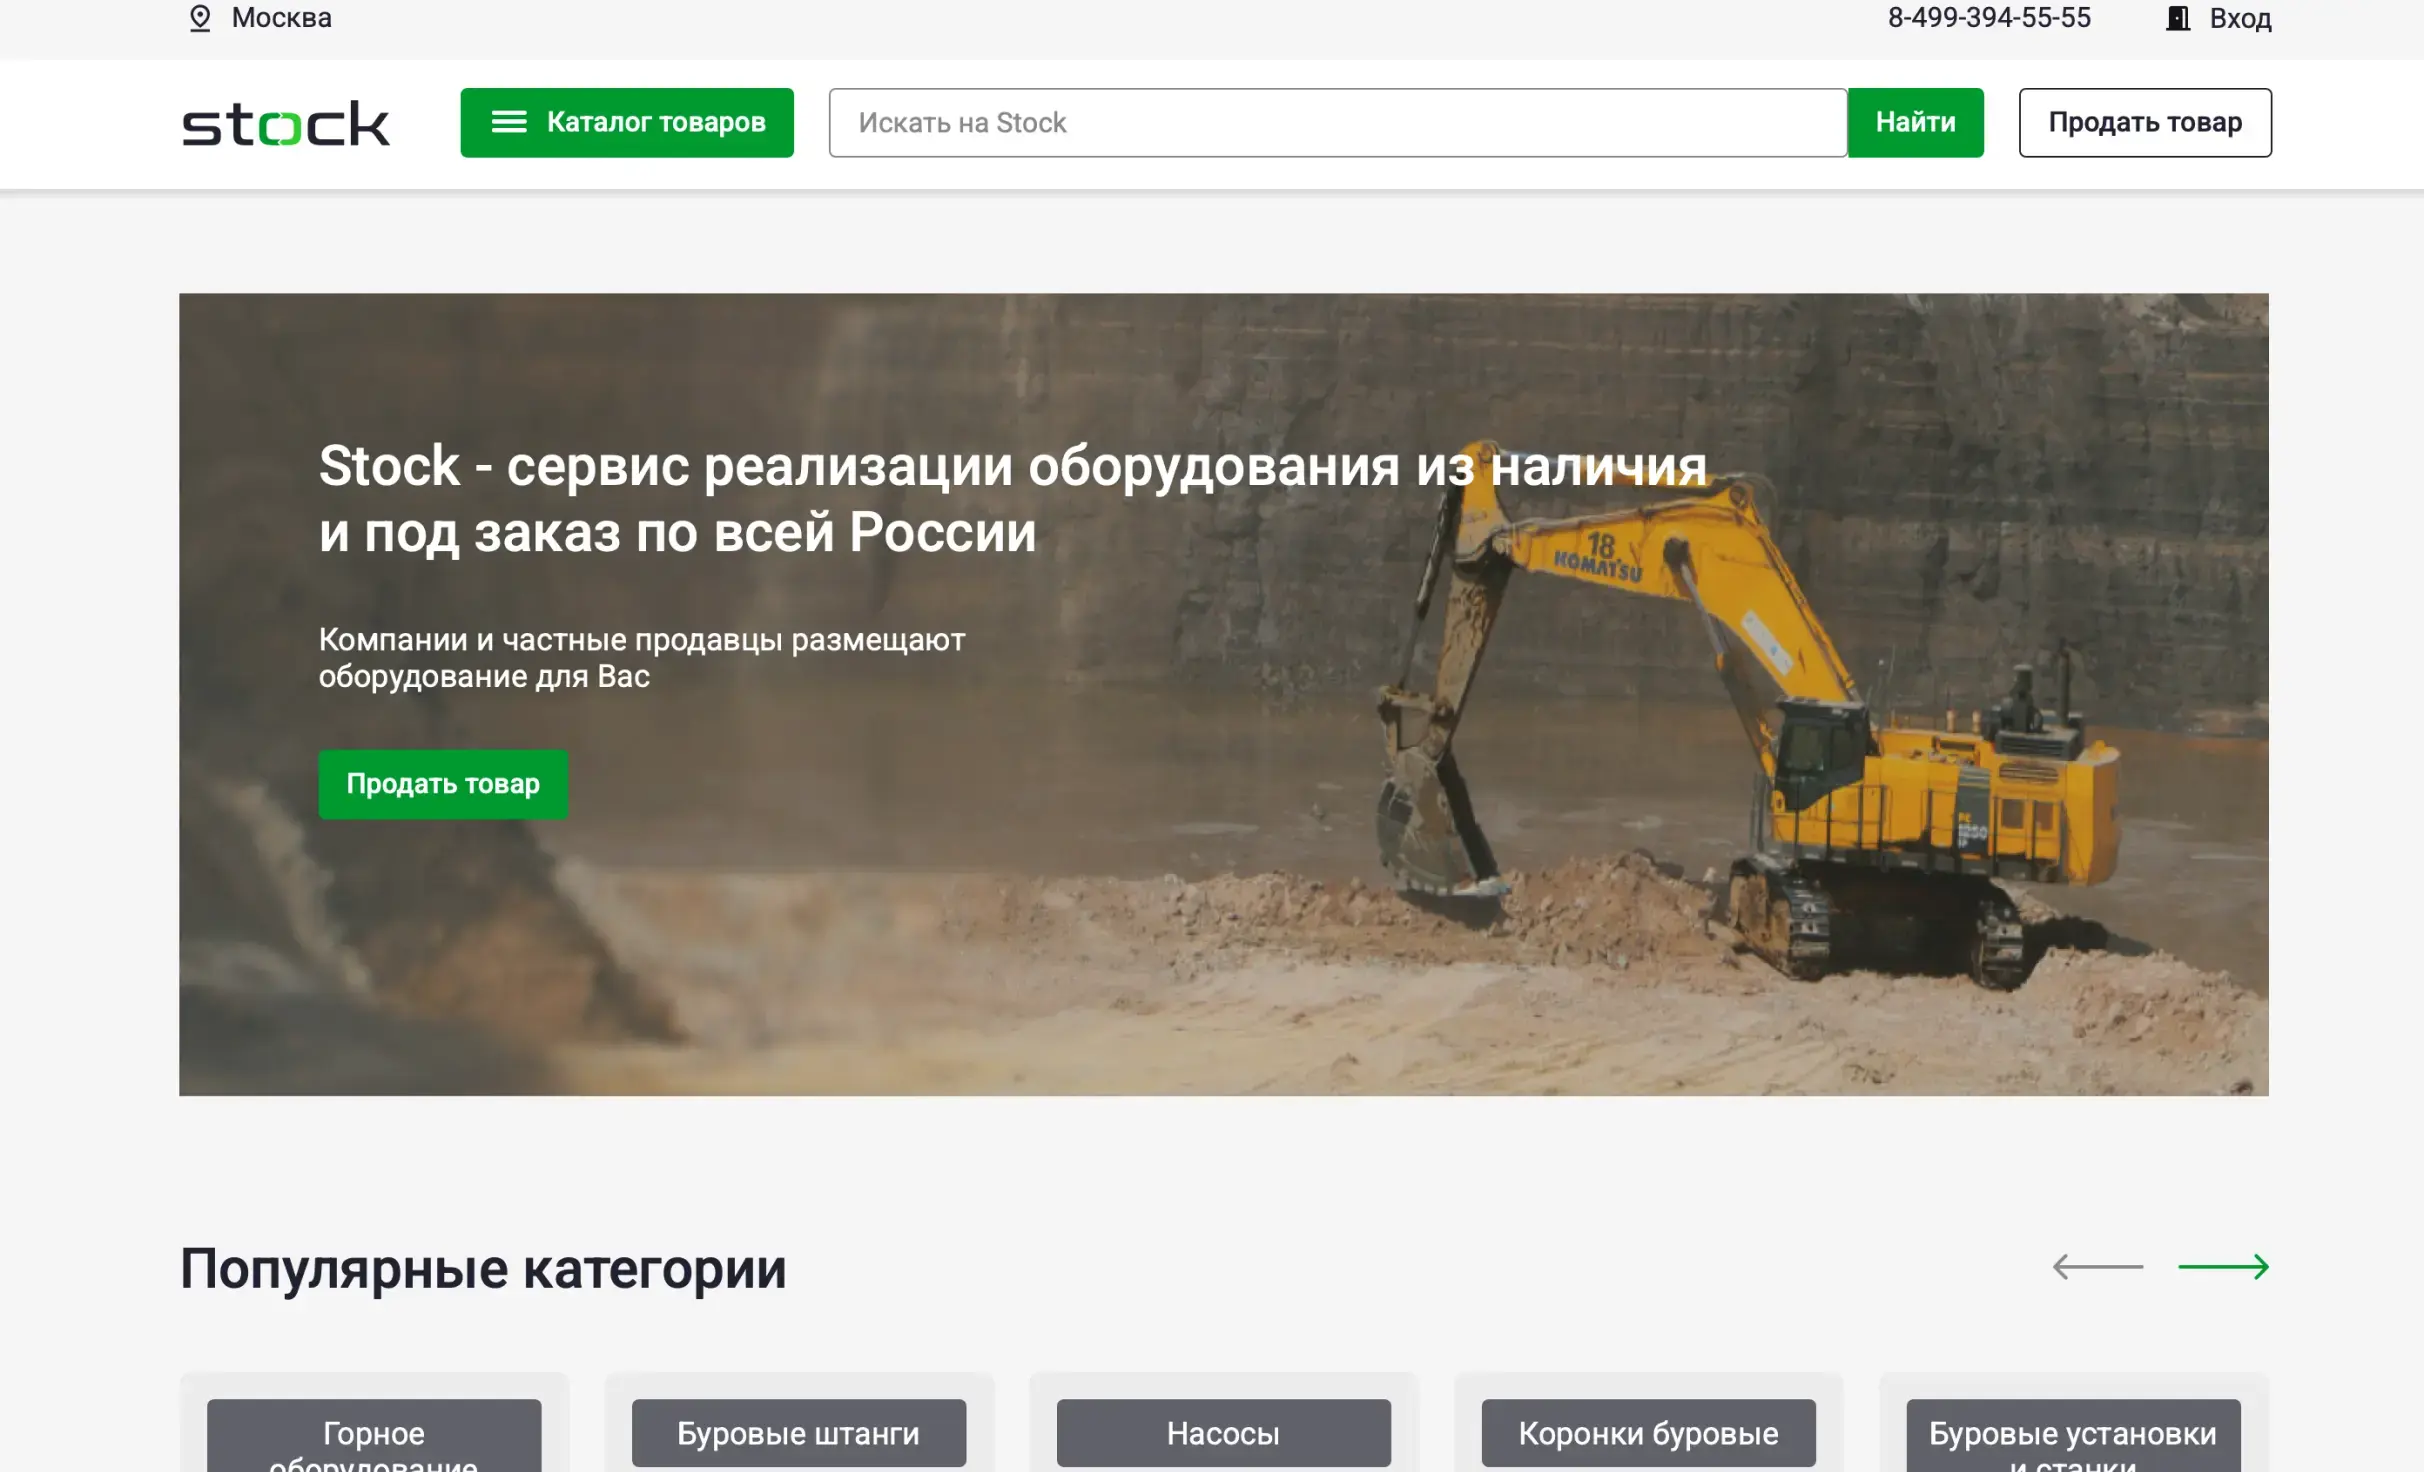The height and width of the screenshot is (1472, 2424).
Task: Click the hamburger menu icon on Каталог товаров
Action: [509, 122]
